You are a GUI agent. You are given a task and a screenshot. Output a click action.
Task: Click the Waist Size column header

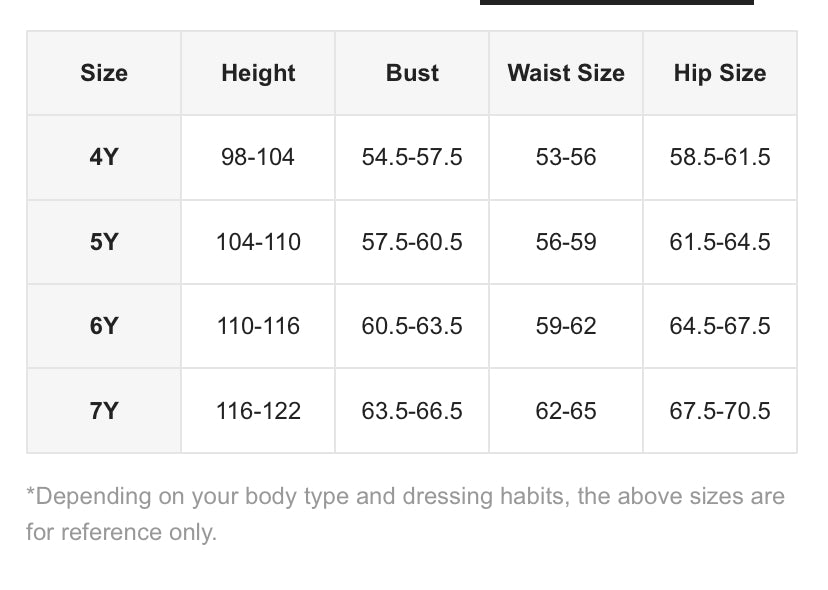[x=566, y=73]
